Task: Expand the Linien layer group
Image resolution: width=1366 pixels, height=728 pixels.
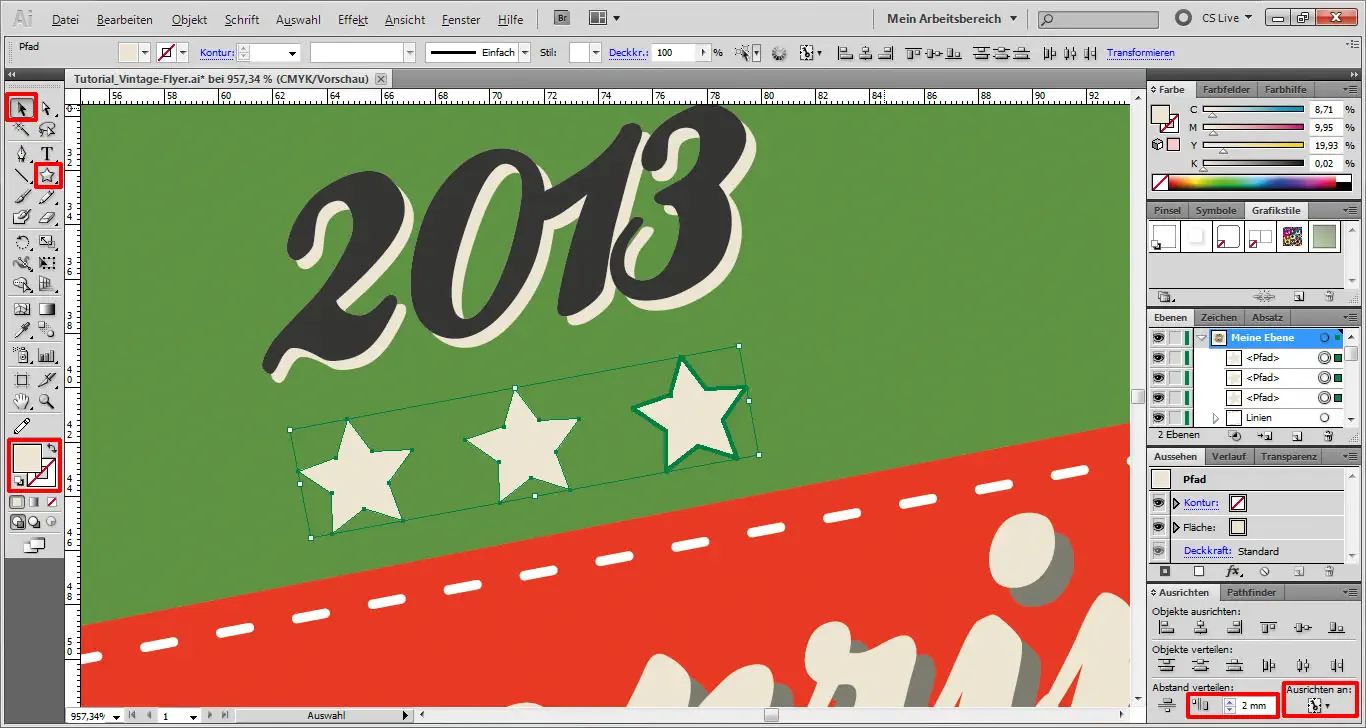Action: pyautogui.click(x=1216, y=418)
